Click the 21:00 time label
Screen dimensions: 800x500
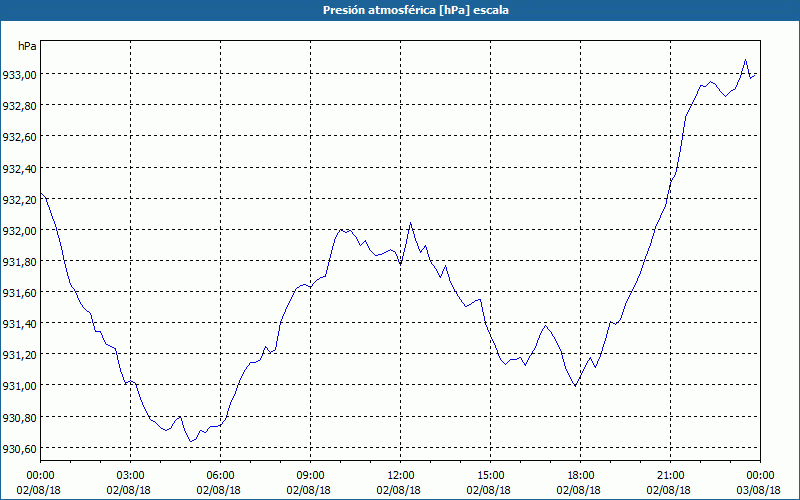(x=668, y=476)
